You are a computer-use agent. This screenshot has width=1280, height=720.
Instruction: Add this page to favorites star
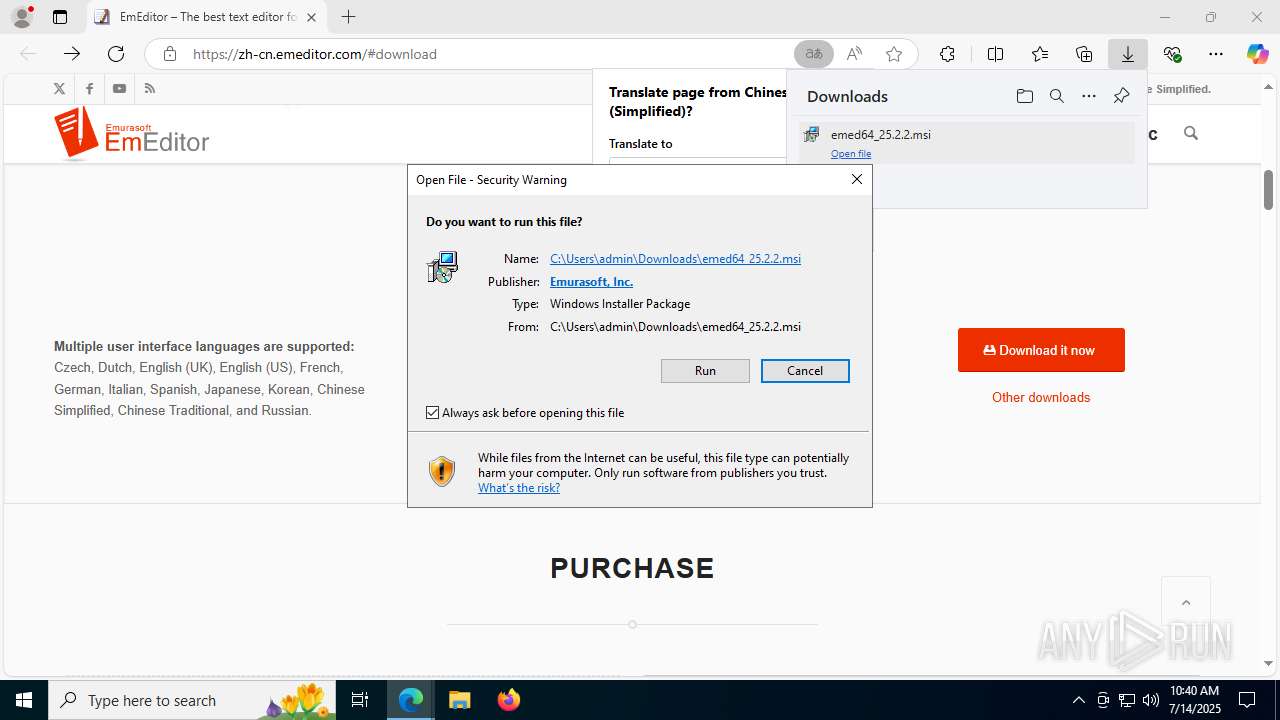[x=894, y=54]
